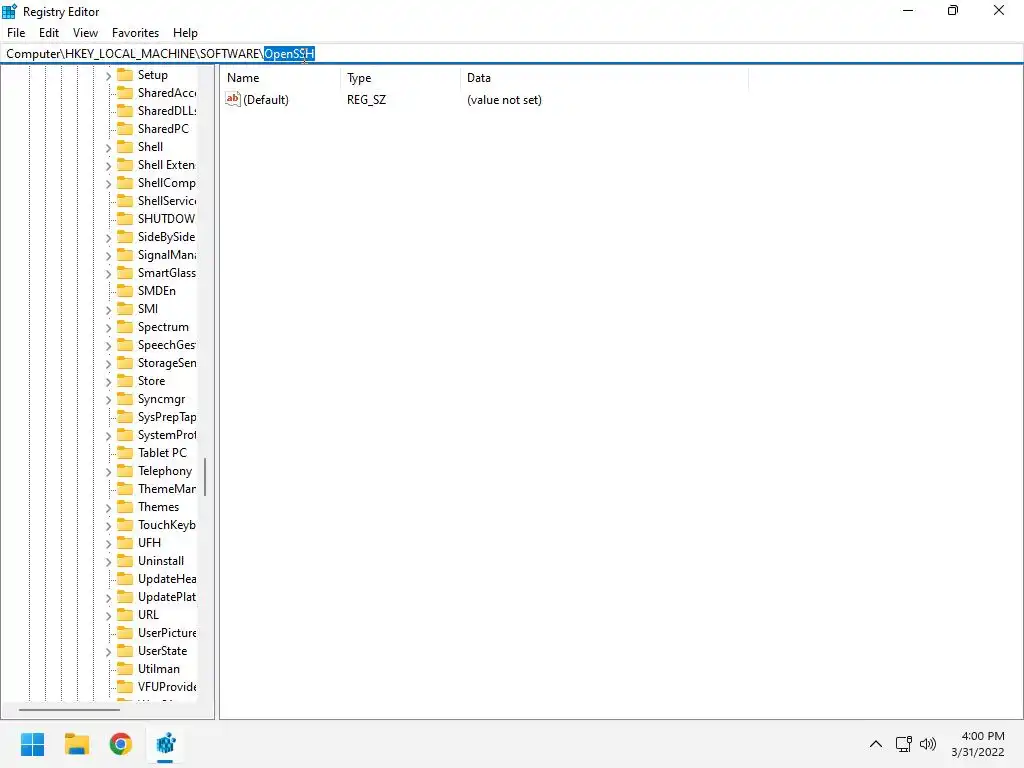The height and width of the screenshot is (768, 1024).
Task: Select the UserPicture key label
Action: (x=167, y=633)
